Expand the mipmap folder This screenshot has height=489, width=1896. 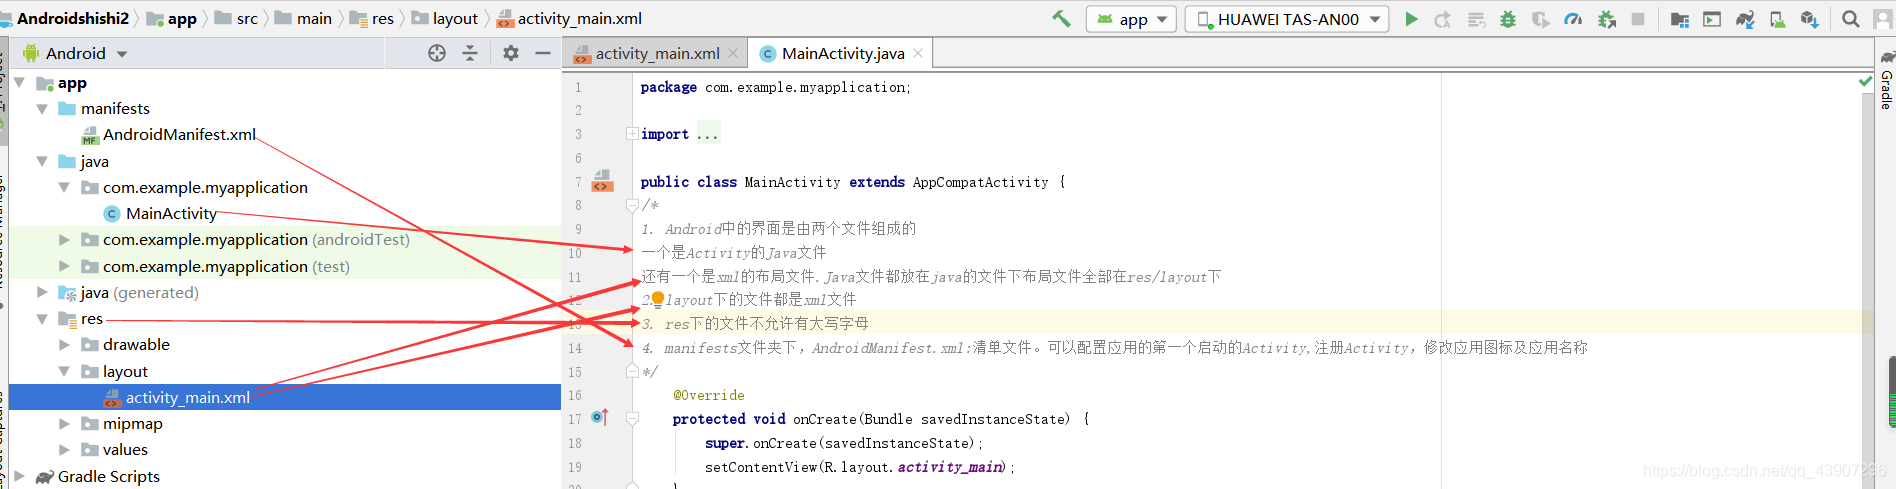[x=64, y=423]
